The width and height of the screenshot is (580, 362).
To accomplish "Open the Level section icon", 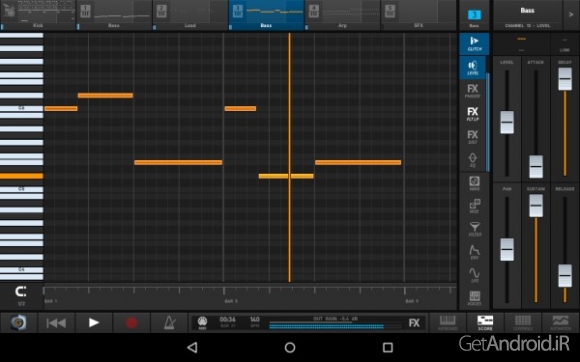I will point(473,67).
